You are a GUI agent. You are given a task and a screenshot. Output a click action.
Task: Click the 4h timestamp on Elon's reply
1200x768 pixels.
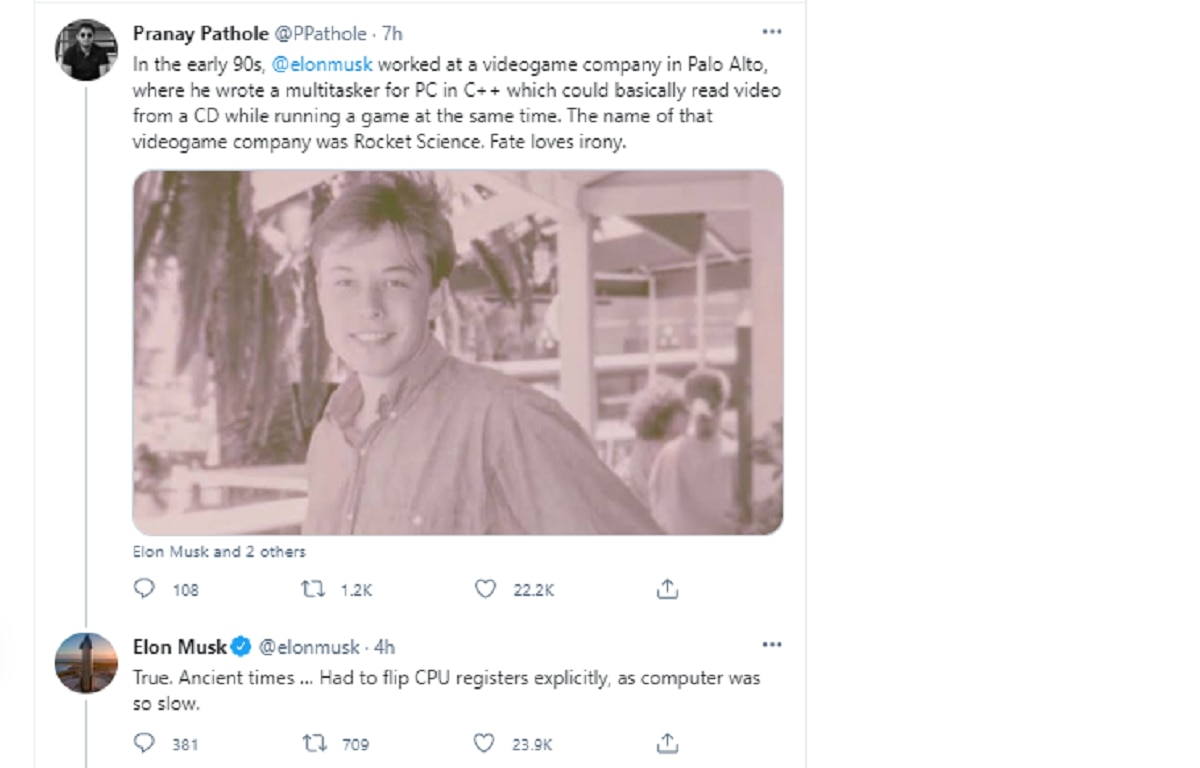385,647
